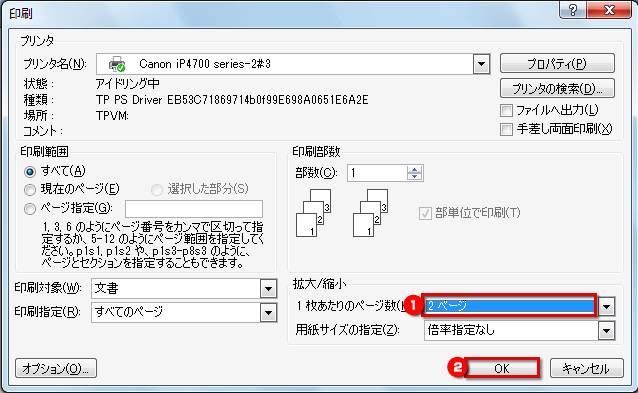
Task: Select 現在のページ(E) radio button
Action: click(x=30, y=190)
